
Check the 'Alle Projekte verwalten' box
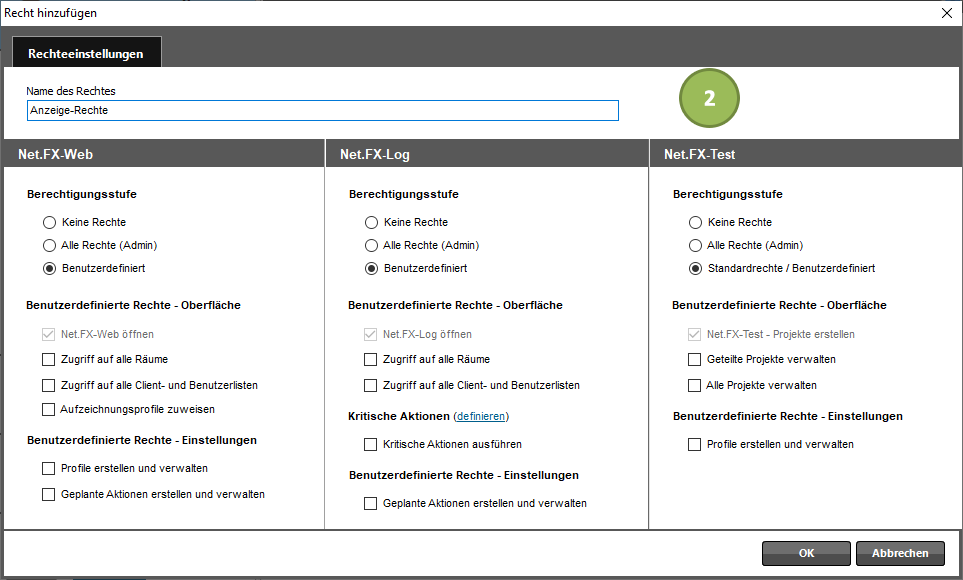click(x=694, y=385)
